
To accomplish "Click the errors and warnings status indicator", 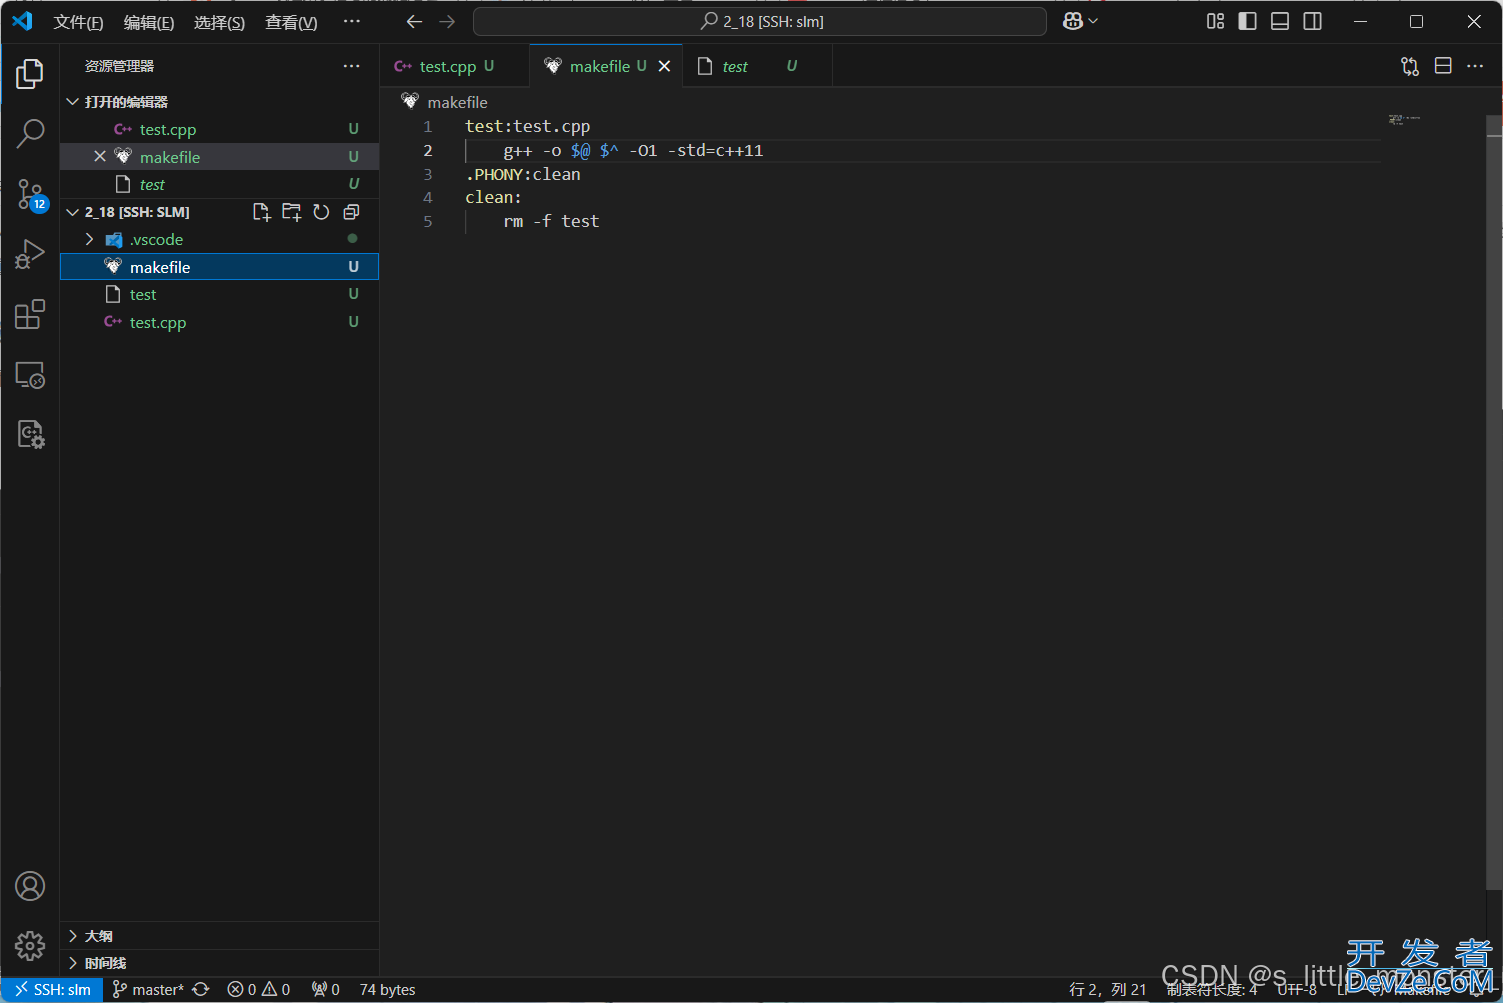I will 259,989.
